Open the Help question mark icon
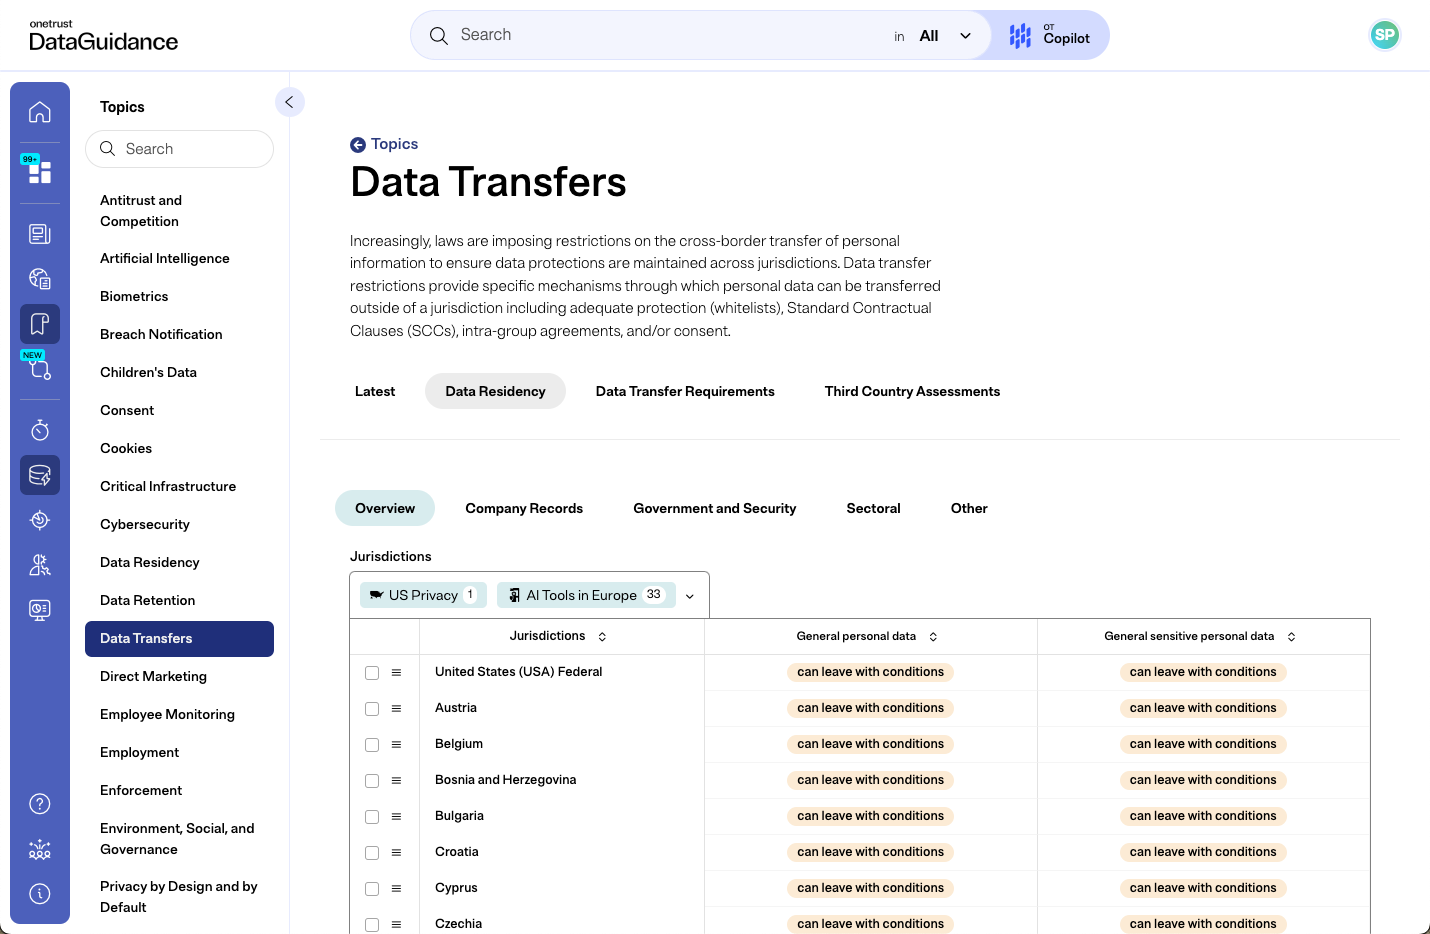 click(40, 803)
